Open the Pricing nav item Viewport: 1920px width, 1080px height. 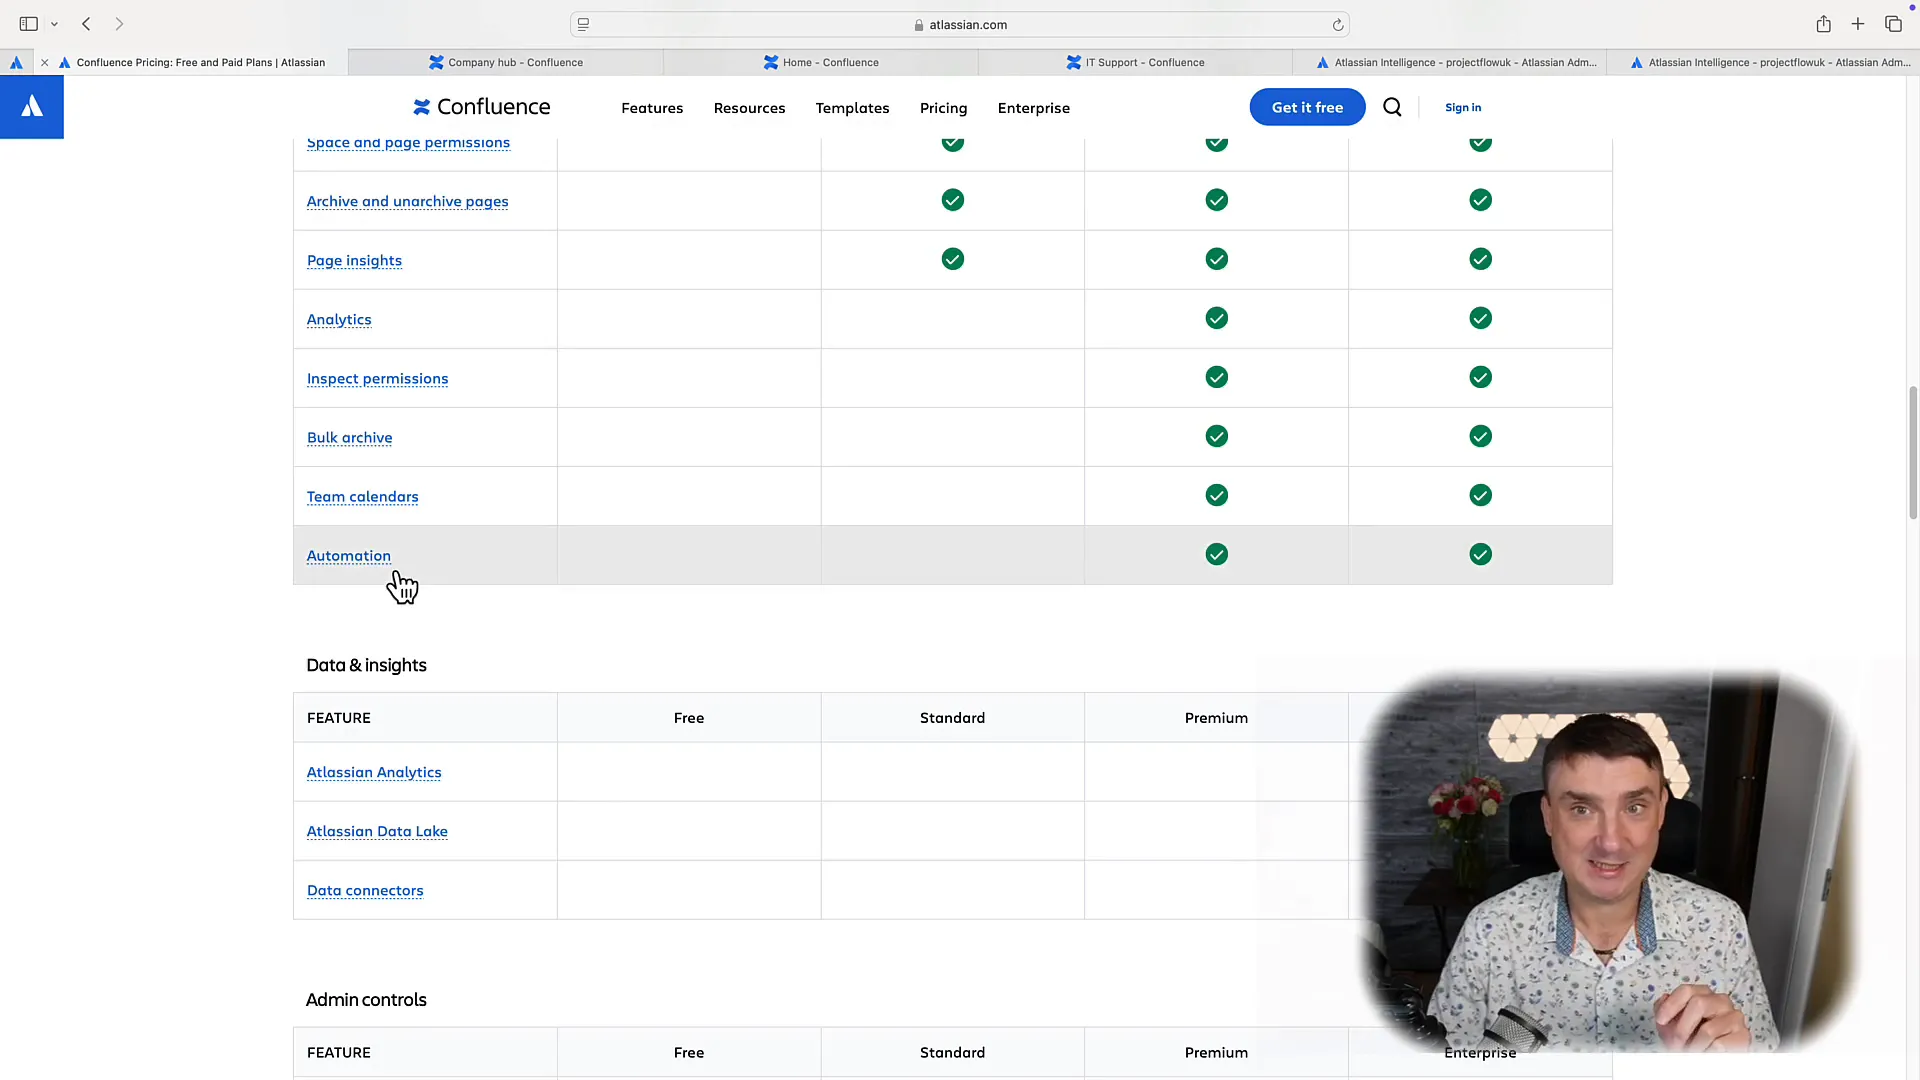click(943, 108)
